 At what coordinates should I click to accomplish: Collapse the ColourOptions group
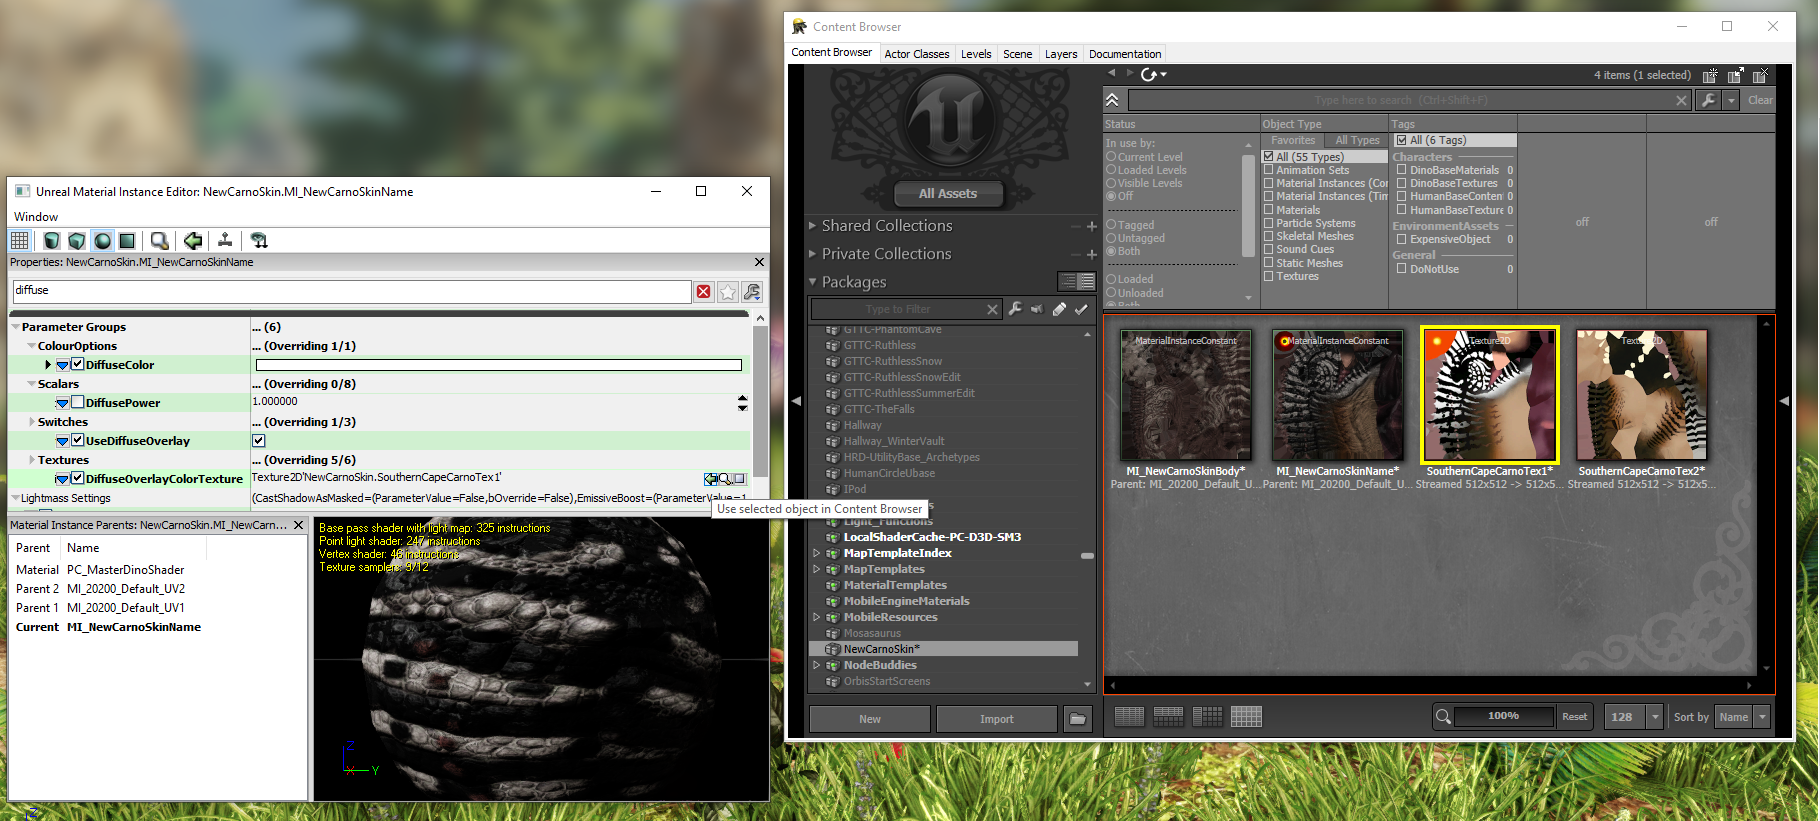coord(31,346)
